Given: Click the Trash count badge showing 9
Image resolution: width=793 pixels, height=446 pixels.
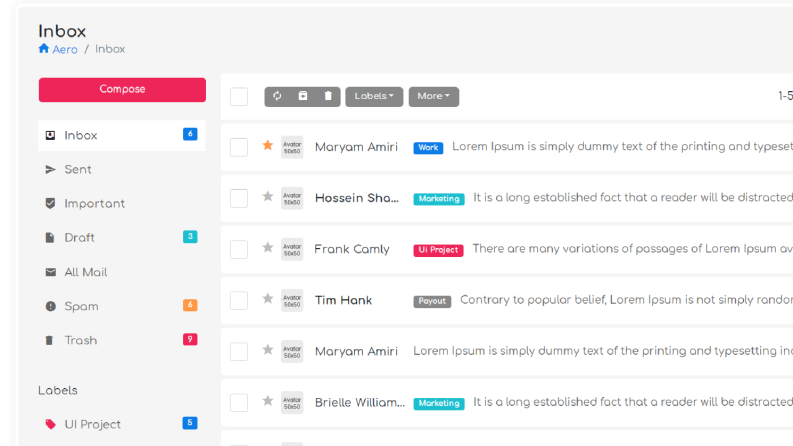Looking at the screenshot, I should (x=190, y=339).
